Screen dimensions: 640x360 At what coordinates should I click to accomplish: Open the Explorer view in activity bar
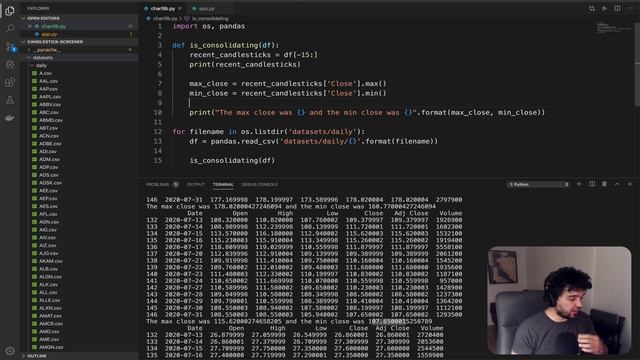[x=10, y=11]
